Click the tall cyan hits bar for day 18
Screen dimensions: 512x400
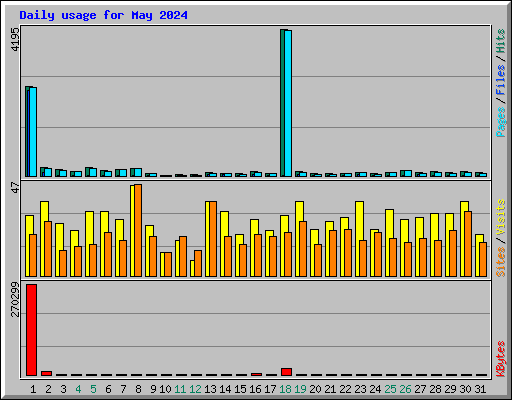(x=288, y=103)
